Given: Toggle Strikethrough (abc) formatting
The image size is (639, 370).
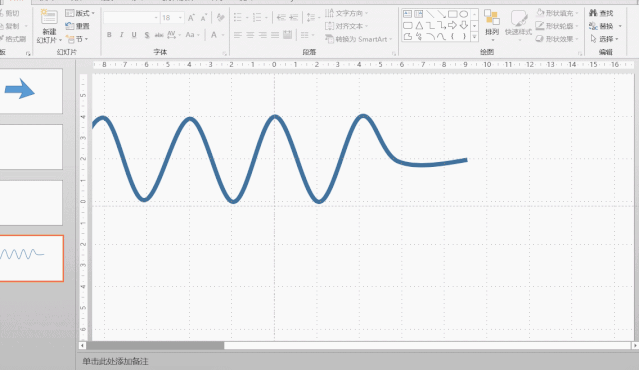Looking at the screenshot, I should [159, 35].
